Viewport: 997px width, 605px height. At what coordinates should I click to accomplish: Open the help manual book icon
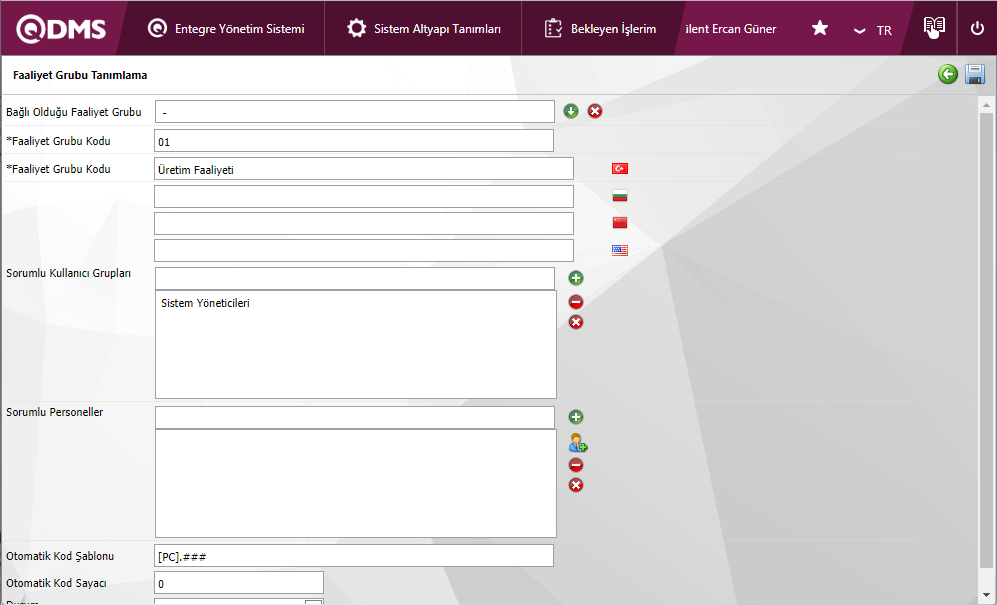click(x=934, y=27)
